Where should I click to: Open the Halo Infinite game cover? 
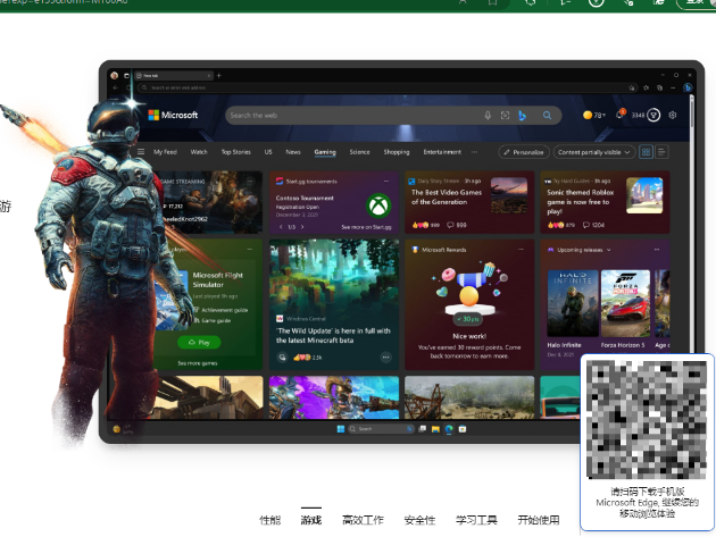pos(573,303)
